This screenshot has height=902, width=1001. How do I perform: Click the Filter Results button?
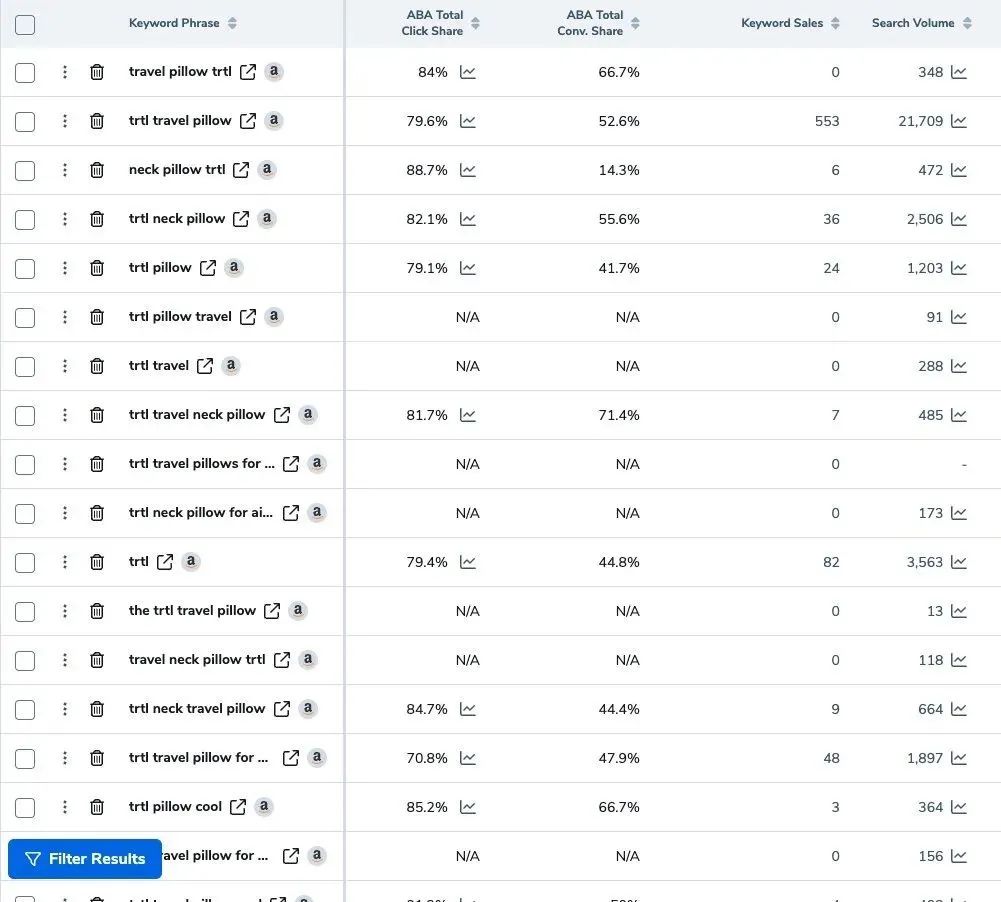(x=85, y=859)
